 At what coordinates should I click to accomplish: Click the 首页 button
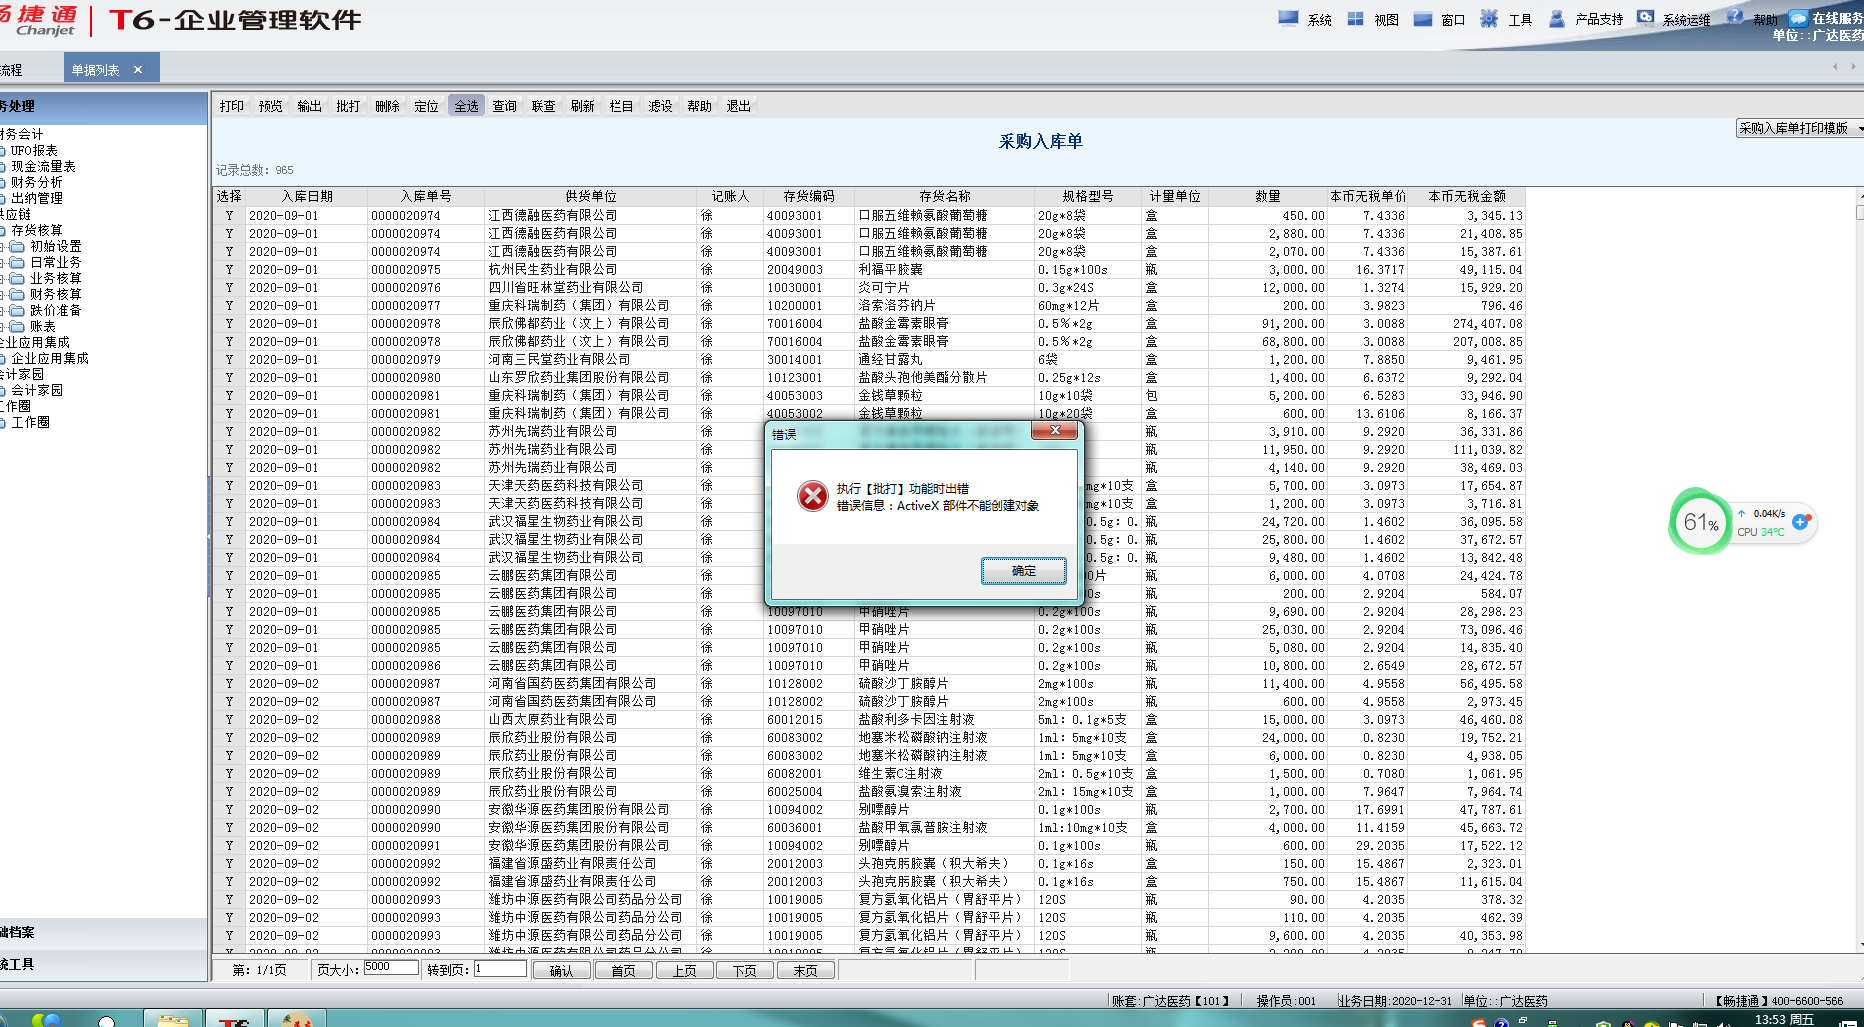(x=623, y=970)
